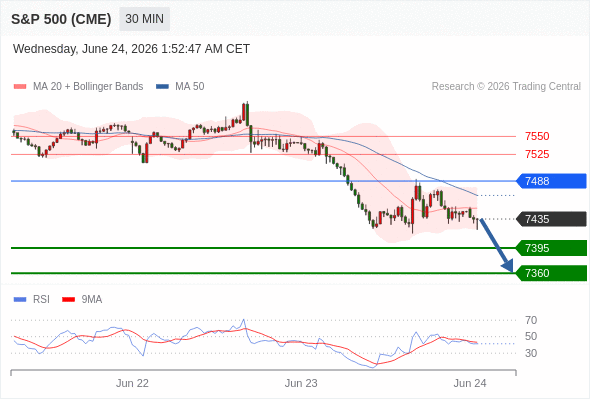Click the blue MA 50 legend swatch

tap(162, 87)
